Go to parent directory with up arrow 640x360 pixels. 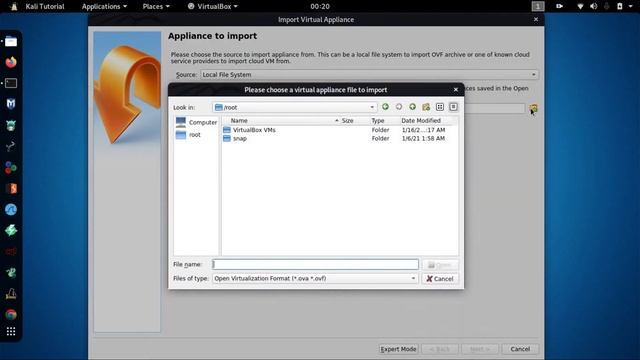(x=413, y=107)
